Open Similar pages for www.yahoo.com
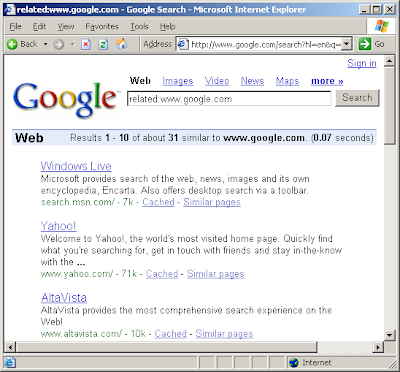 215,274
